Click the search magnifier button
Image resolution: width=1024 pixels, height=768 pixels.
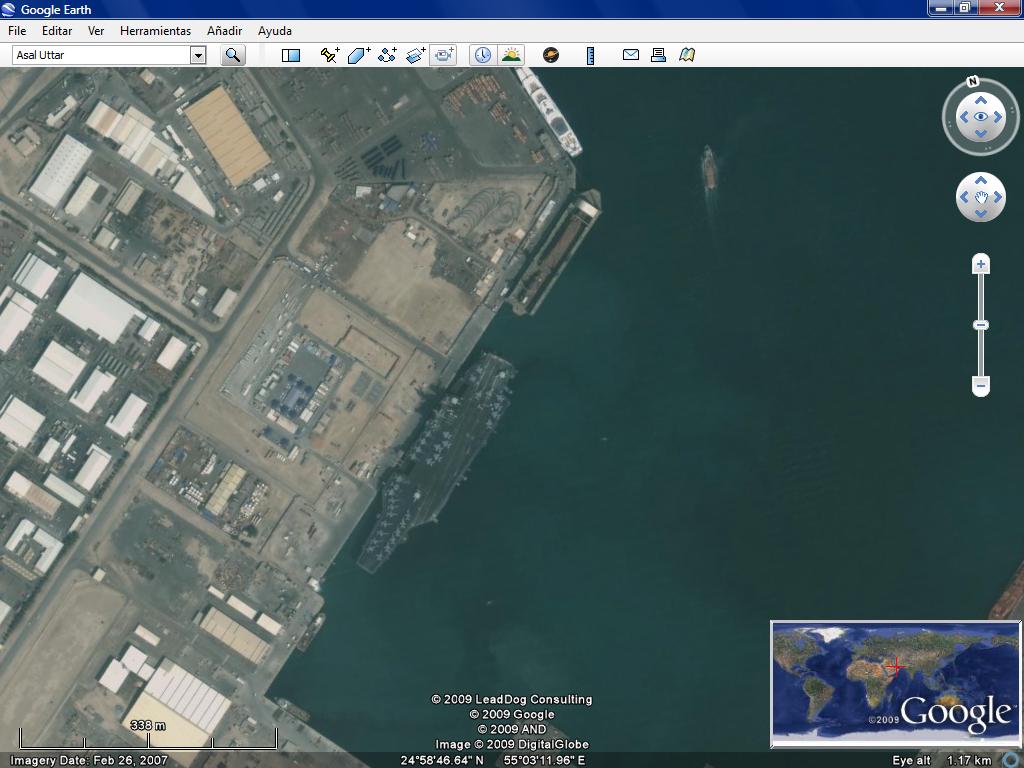tap(232, 55)
